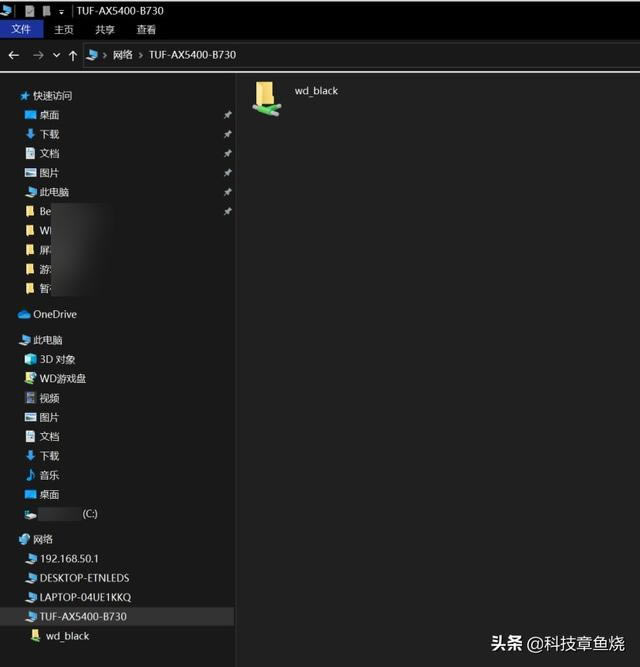Open the 文件 ribbon tab

21,30
